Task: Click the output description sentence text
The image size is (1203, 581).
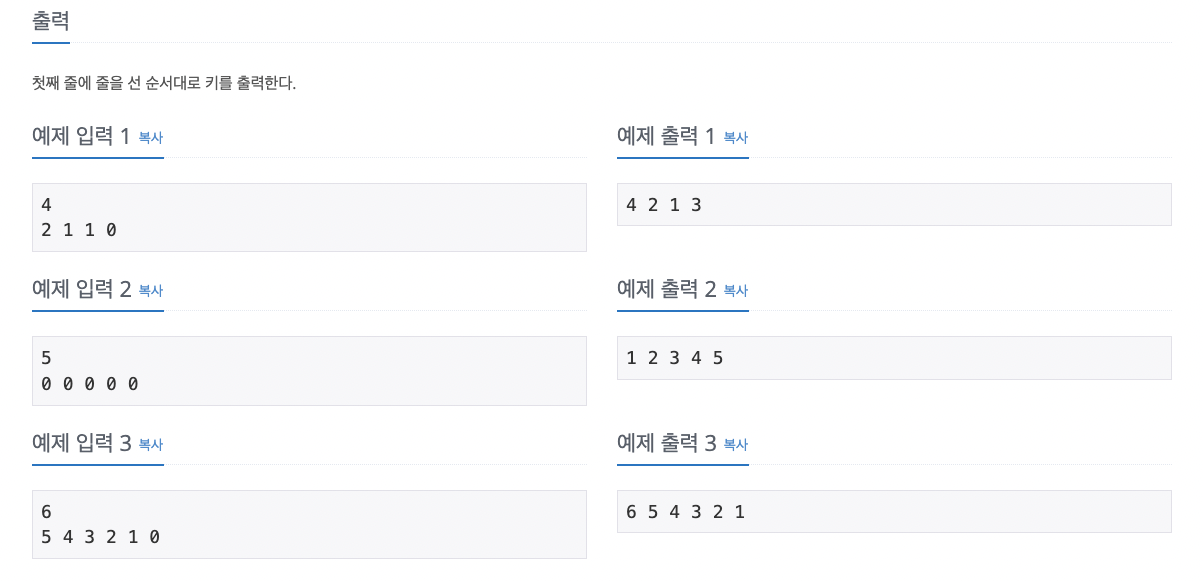Action: 164,83
